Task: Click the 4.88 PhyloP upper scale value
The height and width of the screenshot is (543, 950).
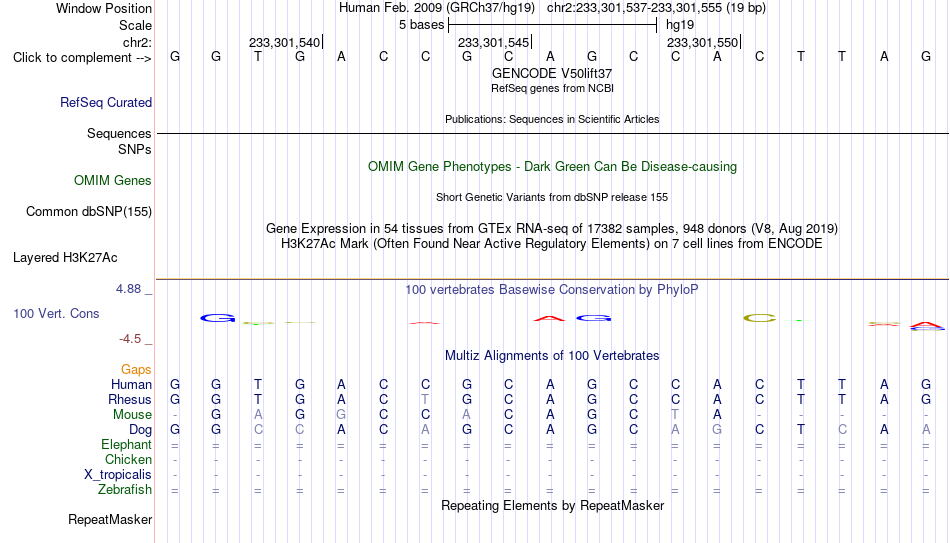Action: pos(128,289)
